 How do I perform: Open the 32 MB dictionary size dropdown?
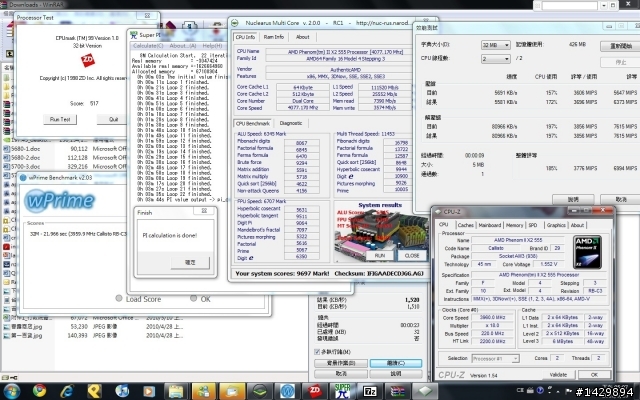(496, 45)
